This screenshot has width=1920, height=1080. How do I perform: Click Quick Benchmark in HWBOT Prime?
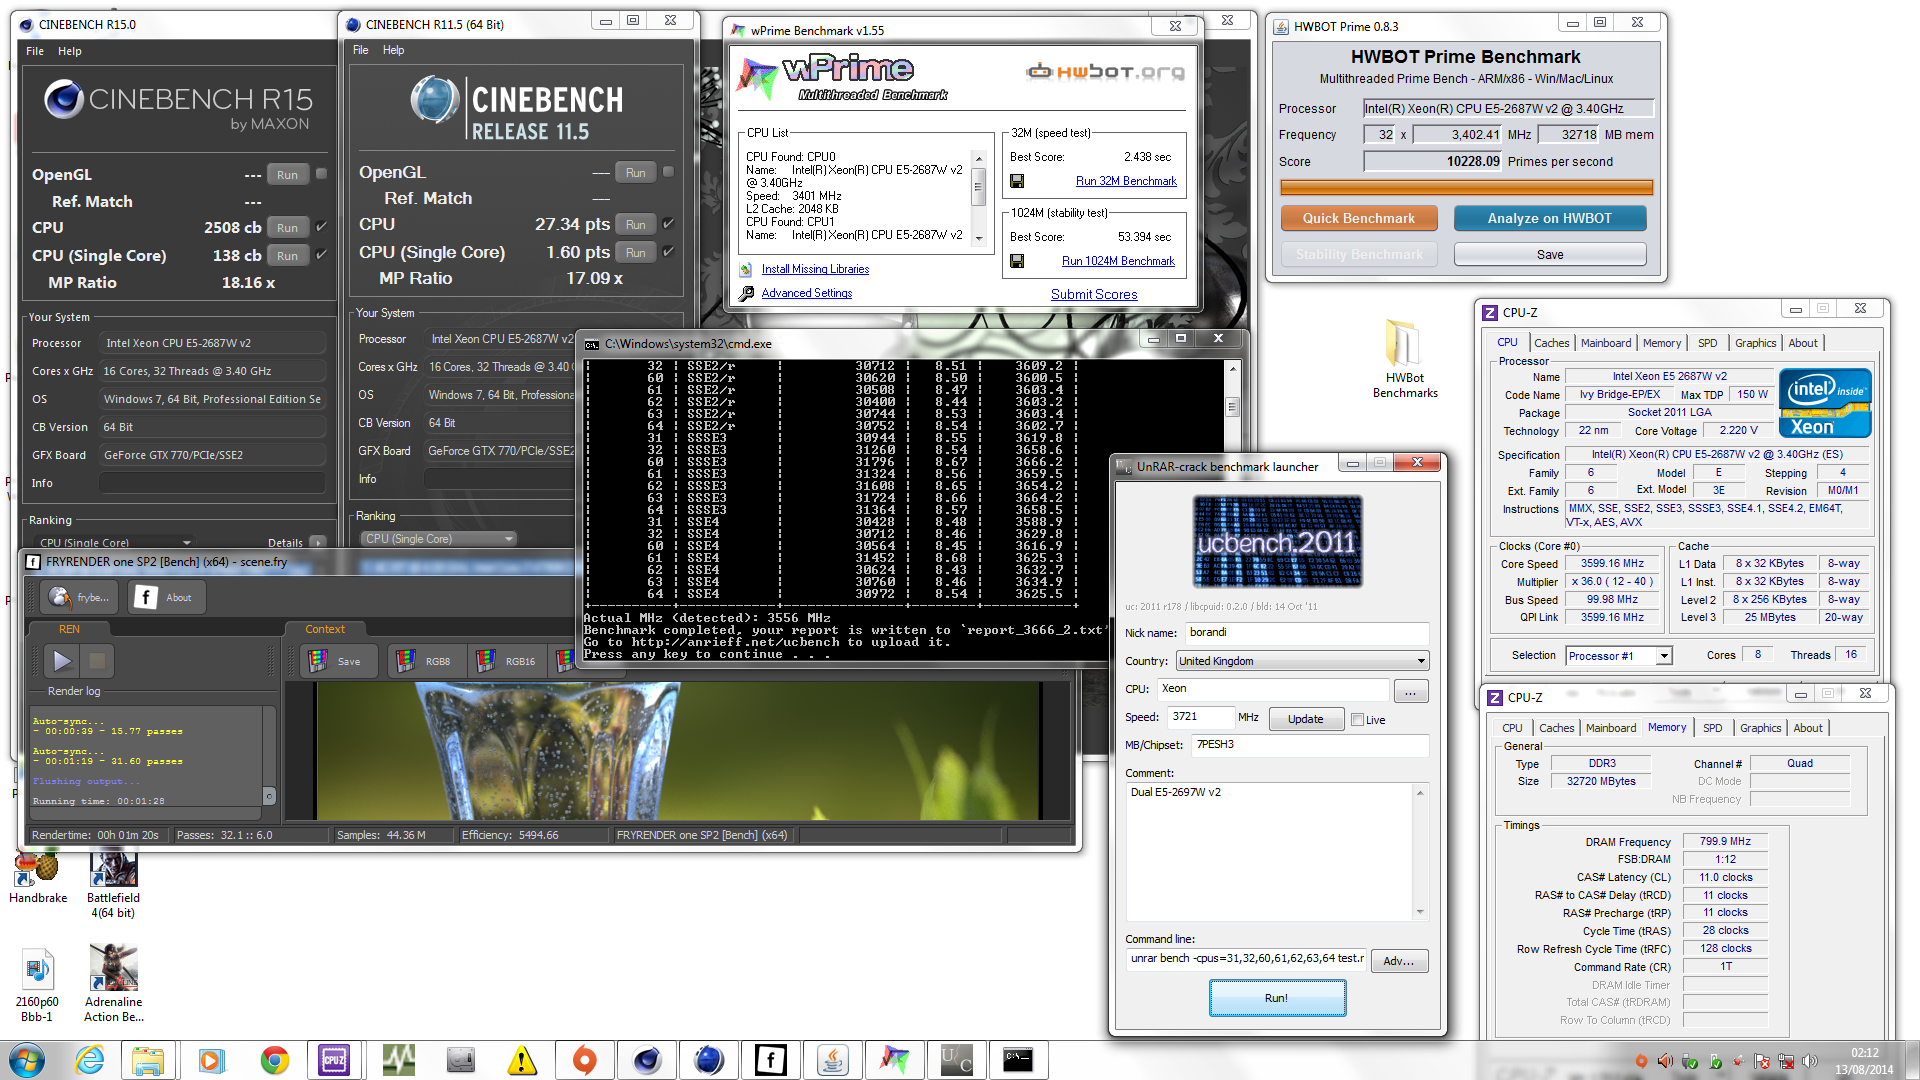[x=1358, y=218]
